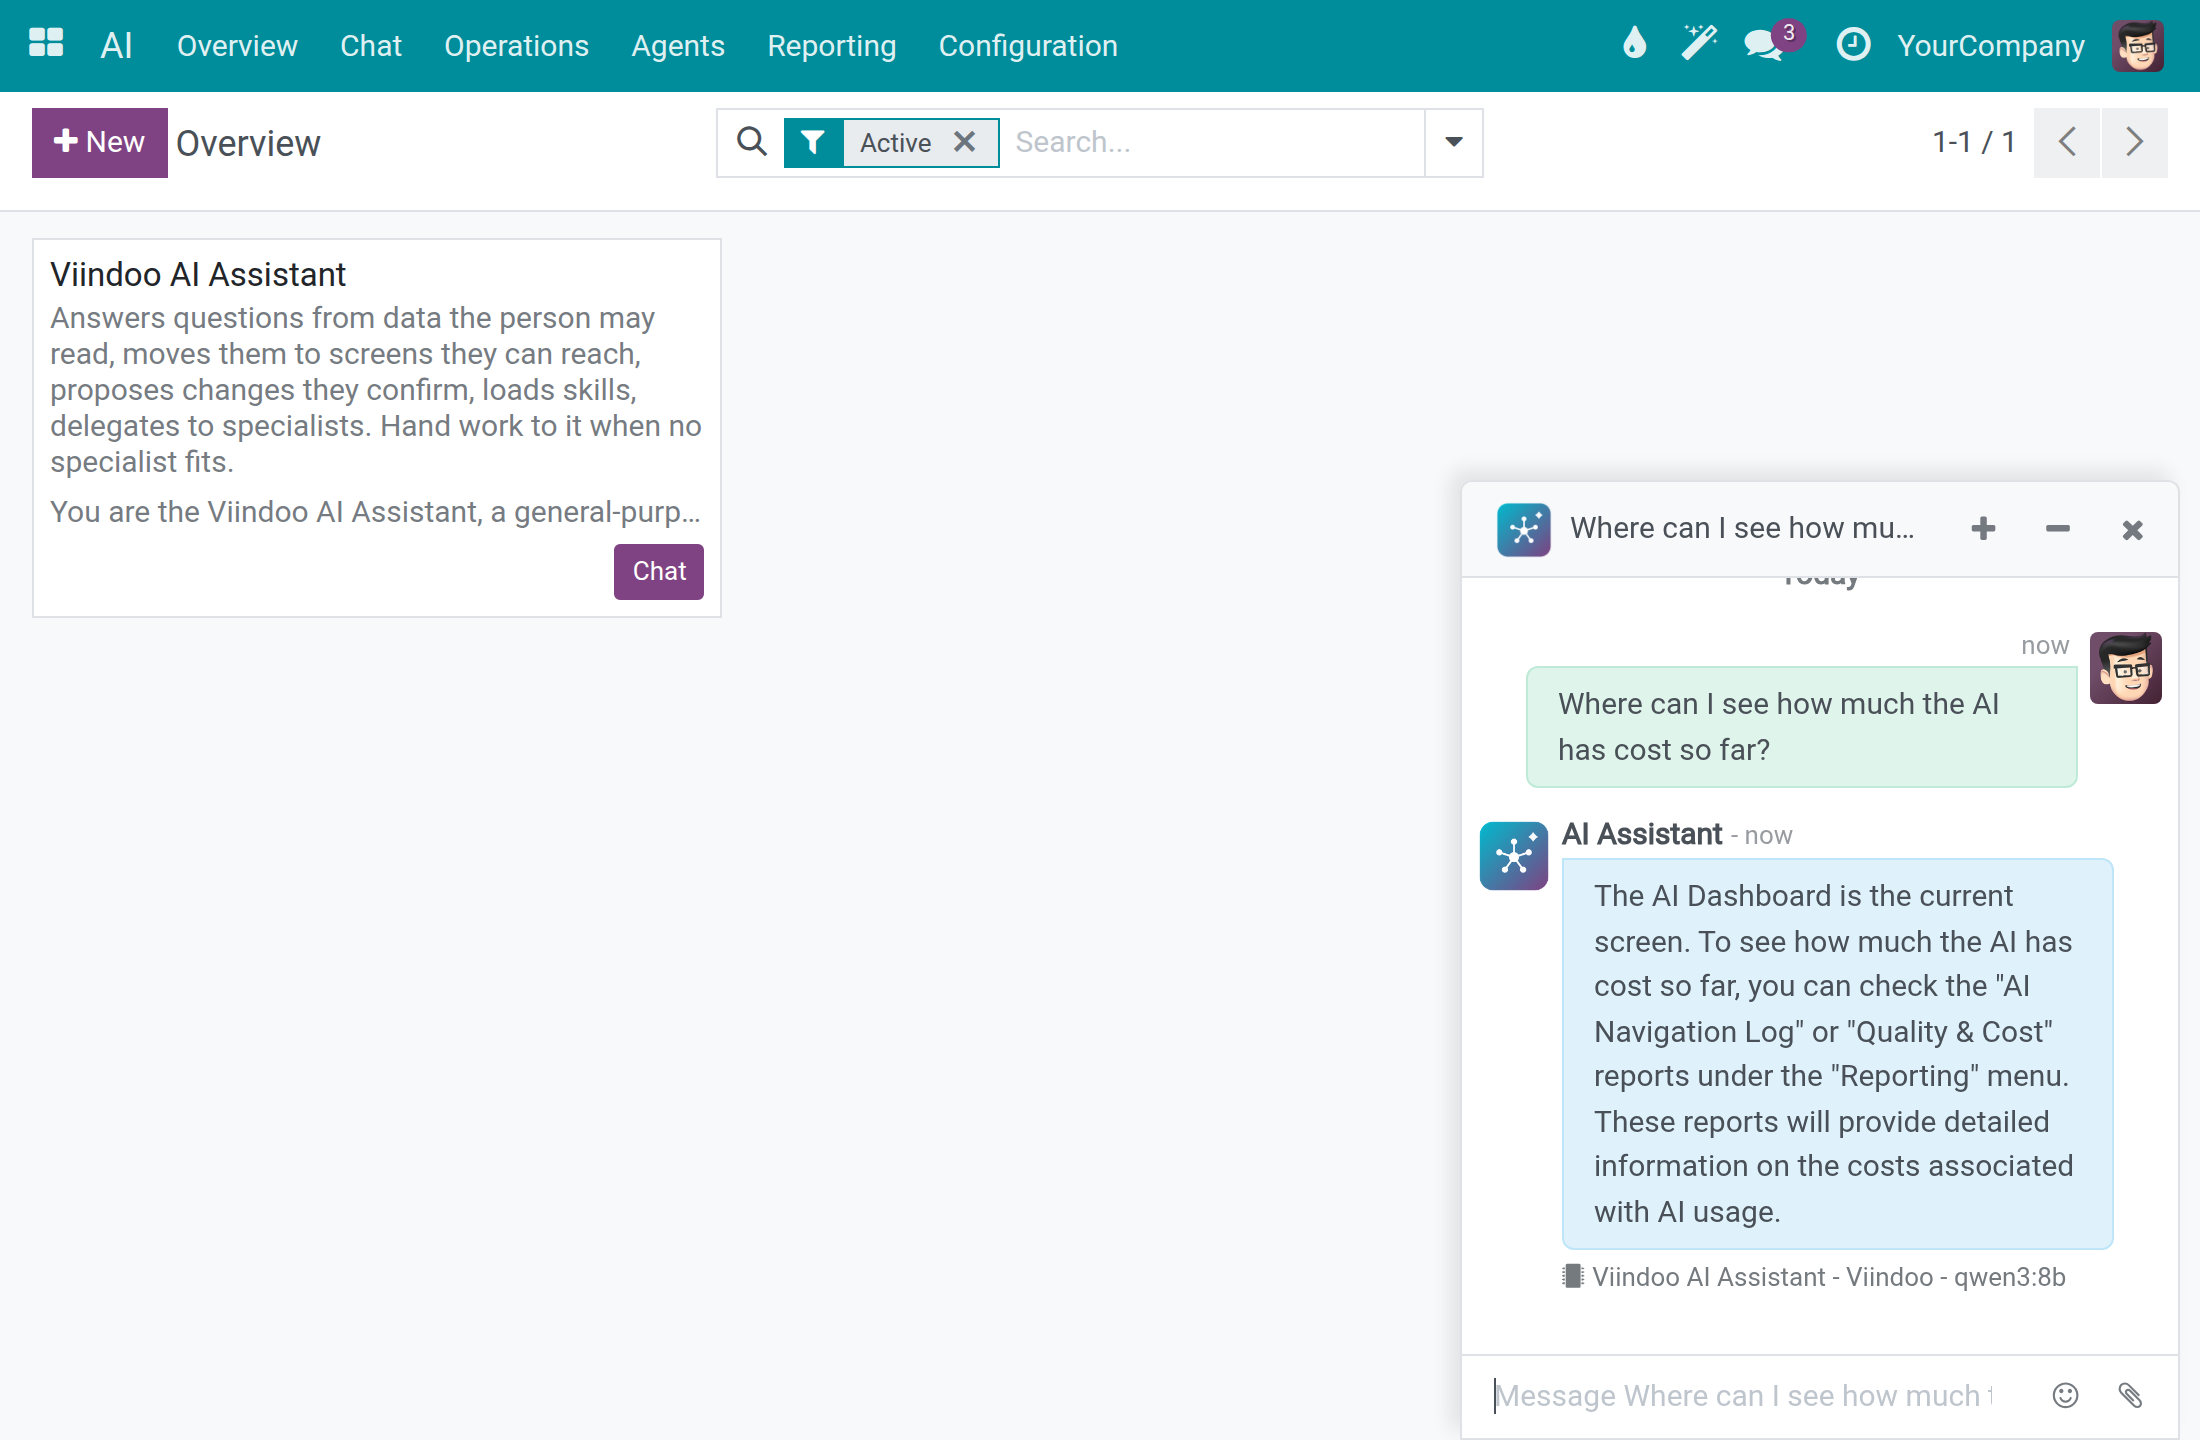Open the activities clock icon

tap(1853, 44)
